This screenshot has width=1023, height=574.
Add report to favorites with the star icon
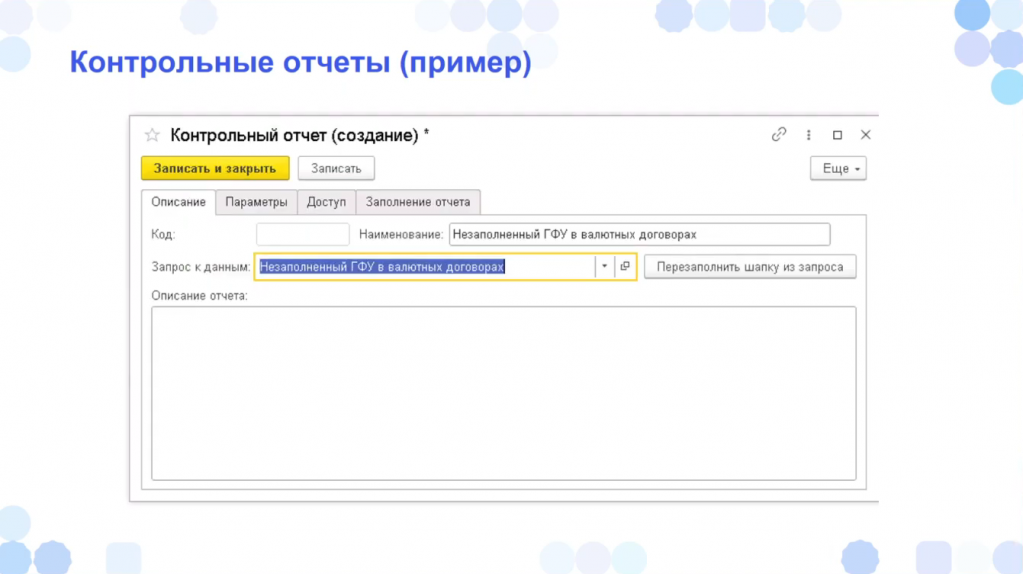coord(152,135)
